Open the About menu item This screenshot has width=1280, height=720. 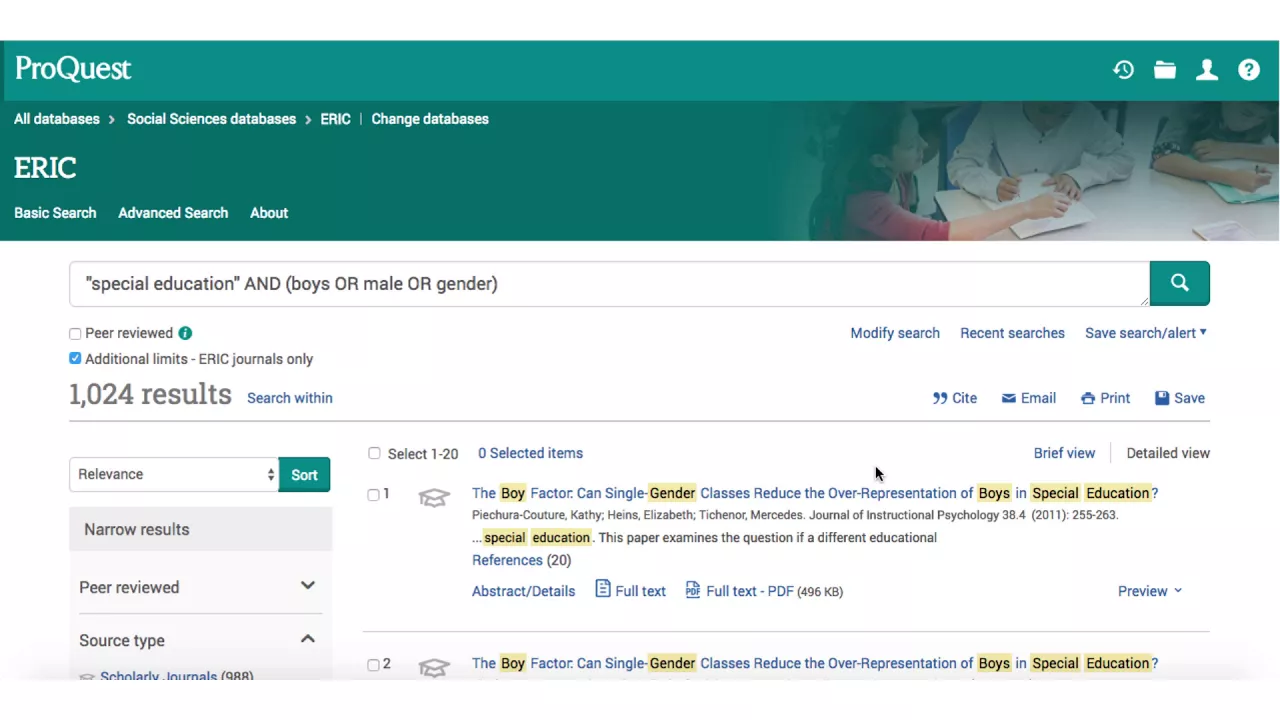[x=269, y=213]
